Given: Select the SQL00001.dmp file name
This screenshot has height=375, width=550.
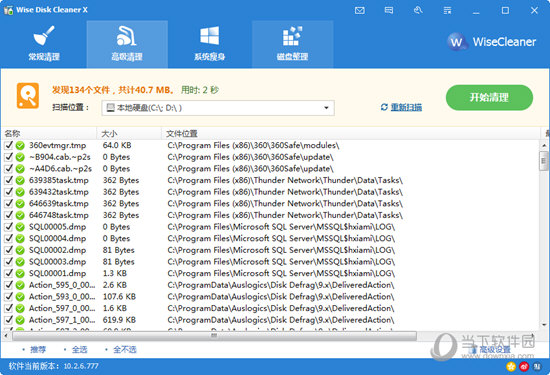Looking at the screenshot, I should [x=58, y=273].
